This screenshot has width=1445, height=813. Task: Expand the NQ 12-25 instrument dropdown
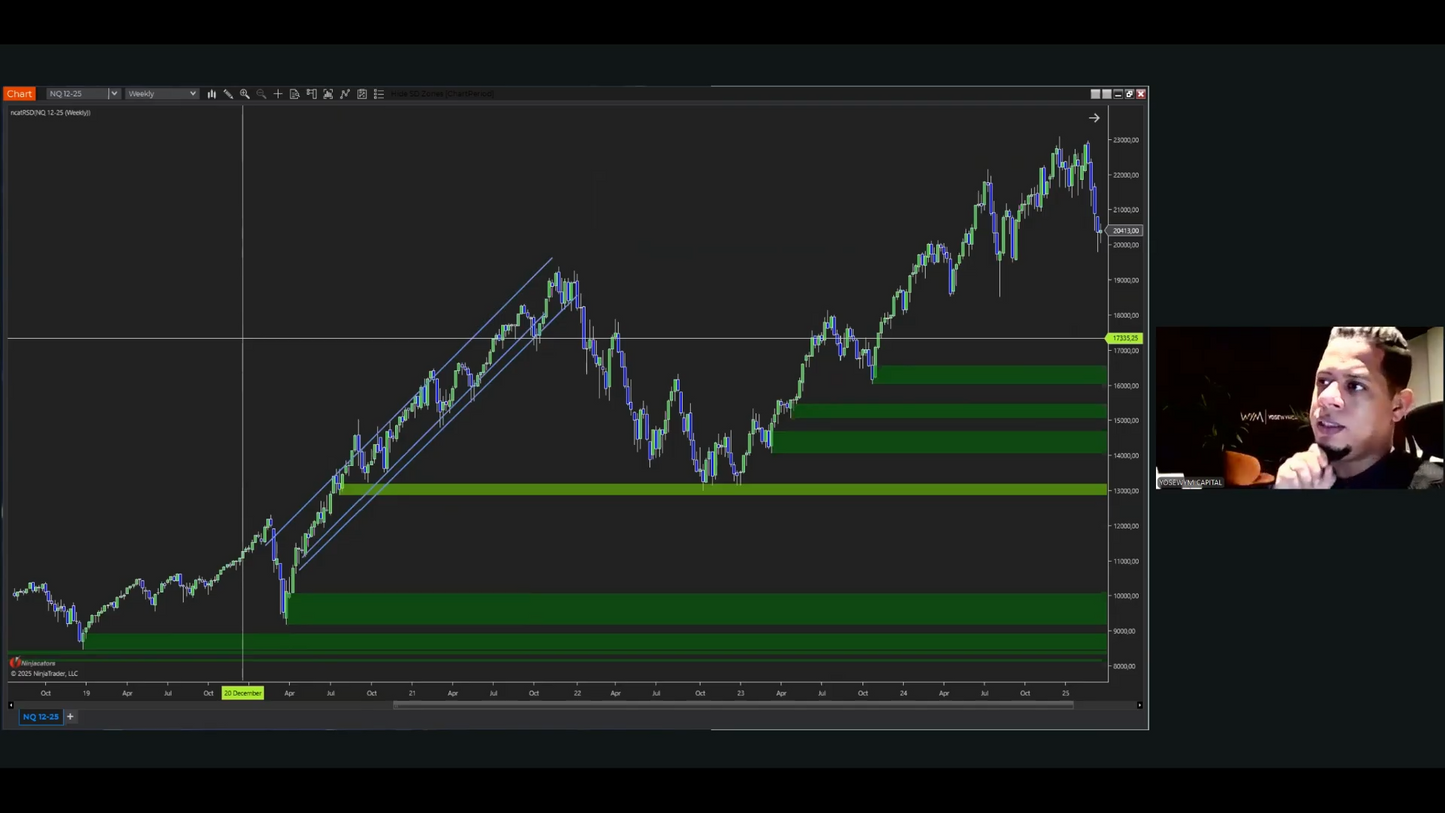[x=113, y=94]
